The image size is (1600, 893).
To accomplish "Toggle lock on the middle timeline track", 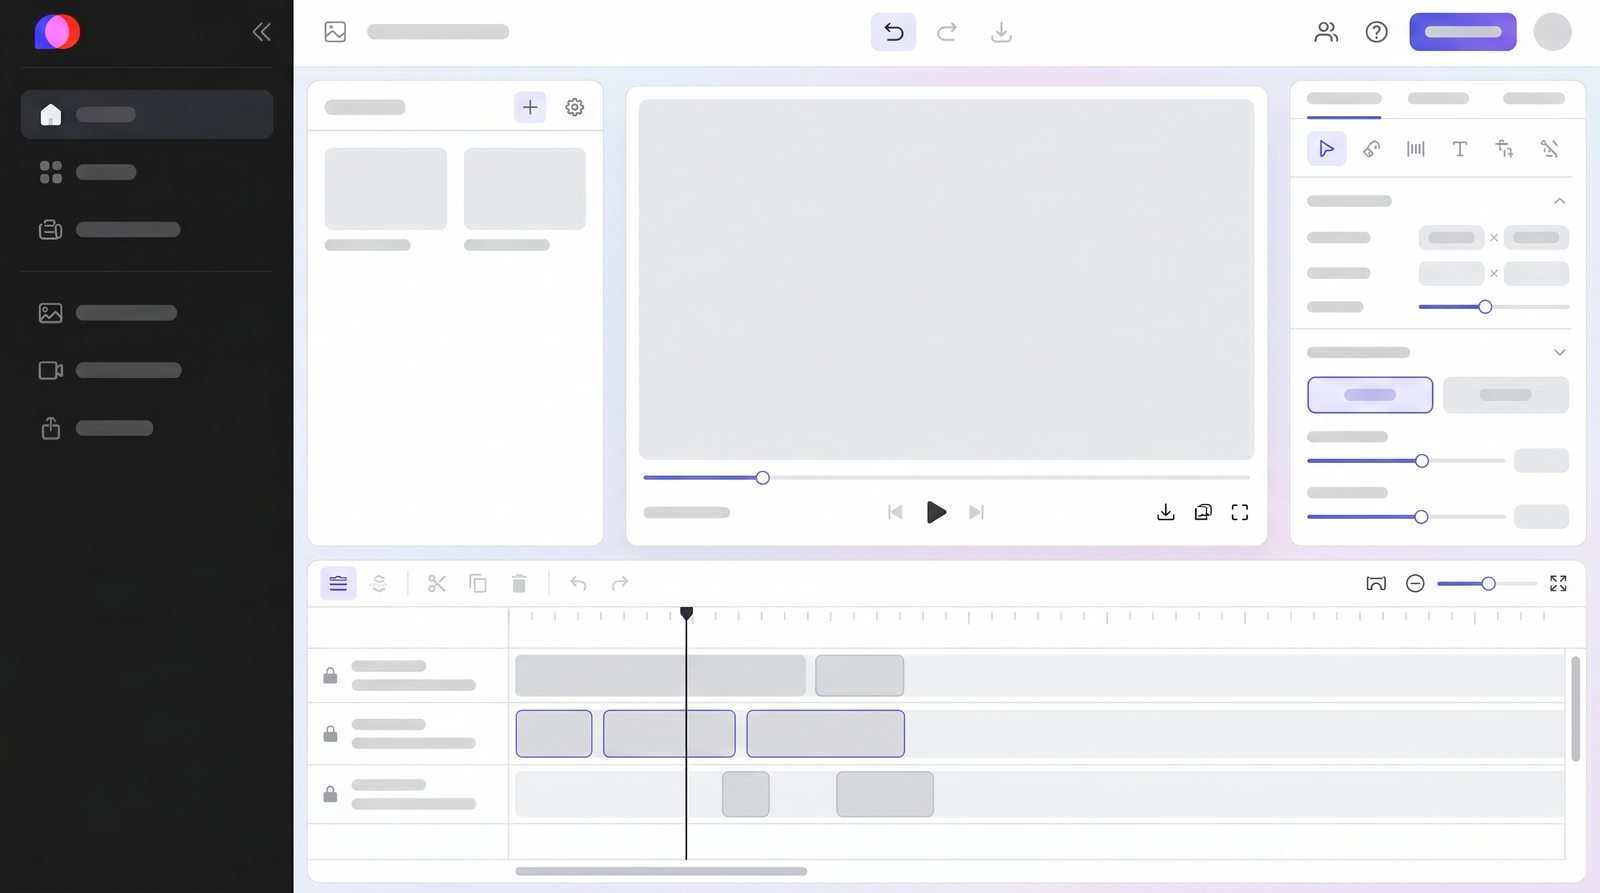I will click(330, 734).
